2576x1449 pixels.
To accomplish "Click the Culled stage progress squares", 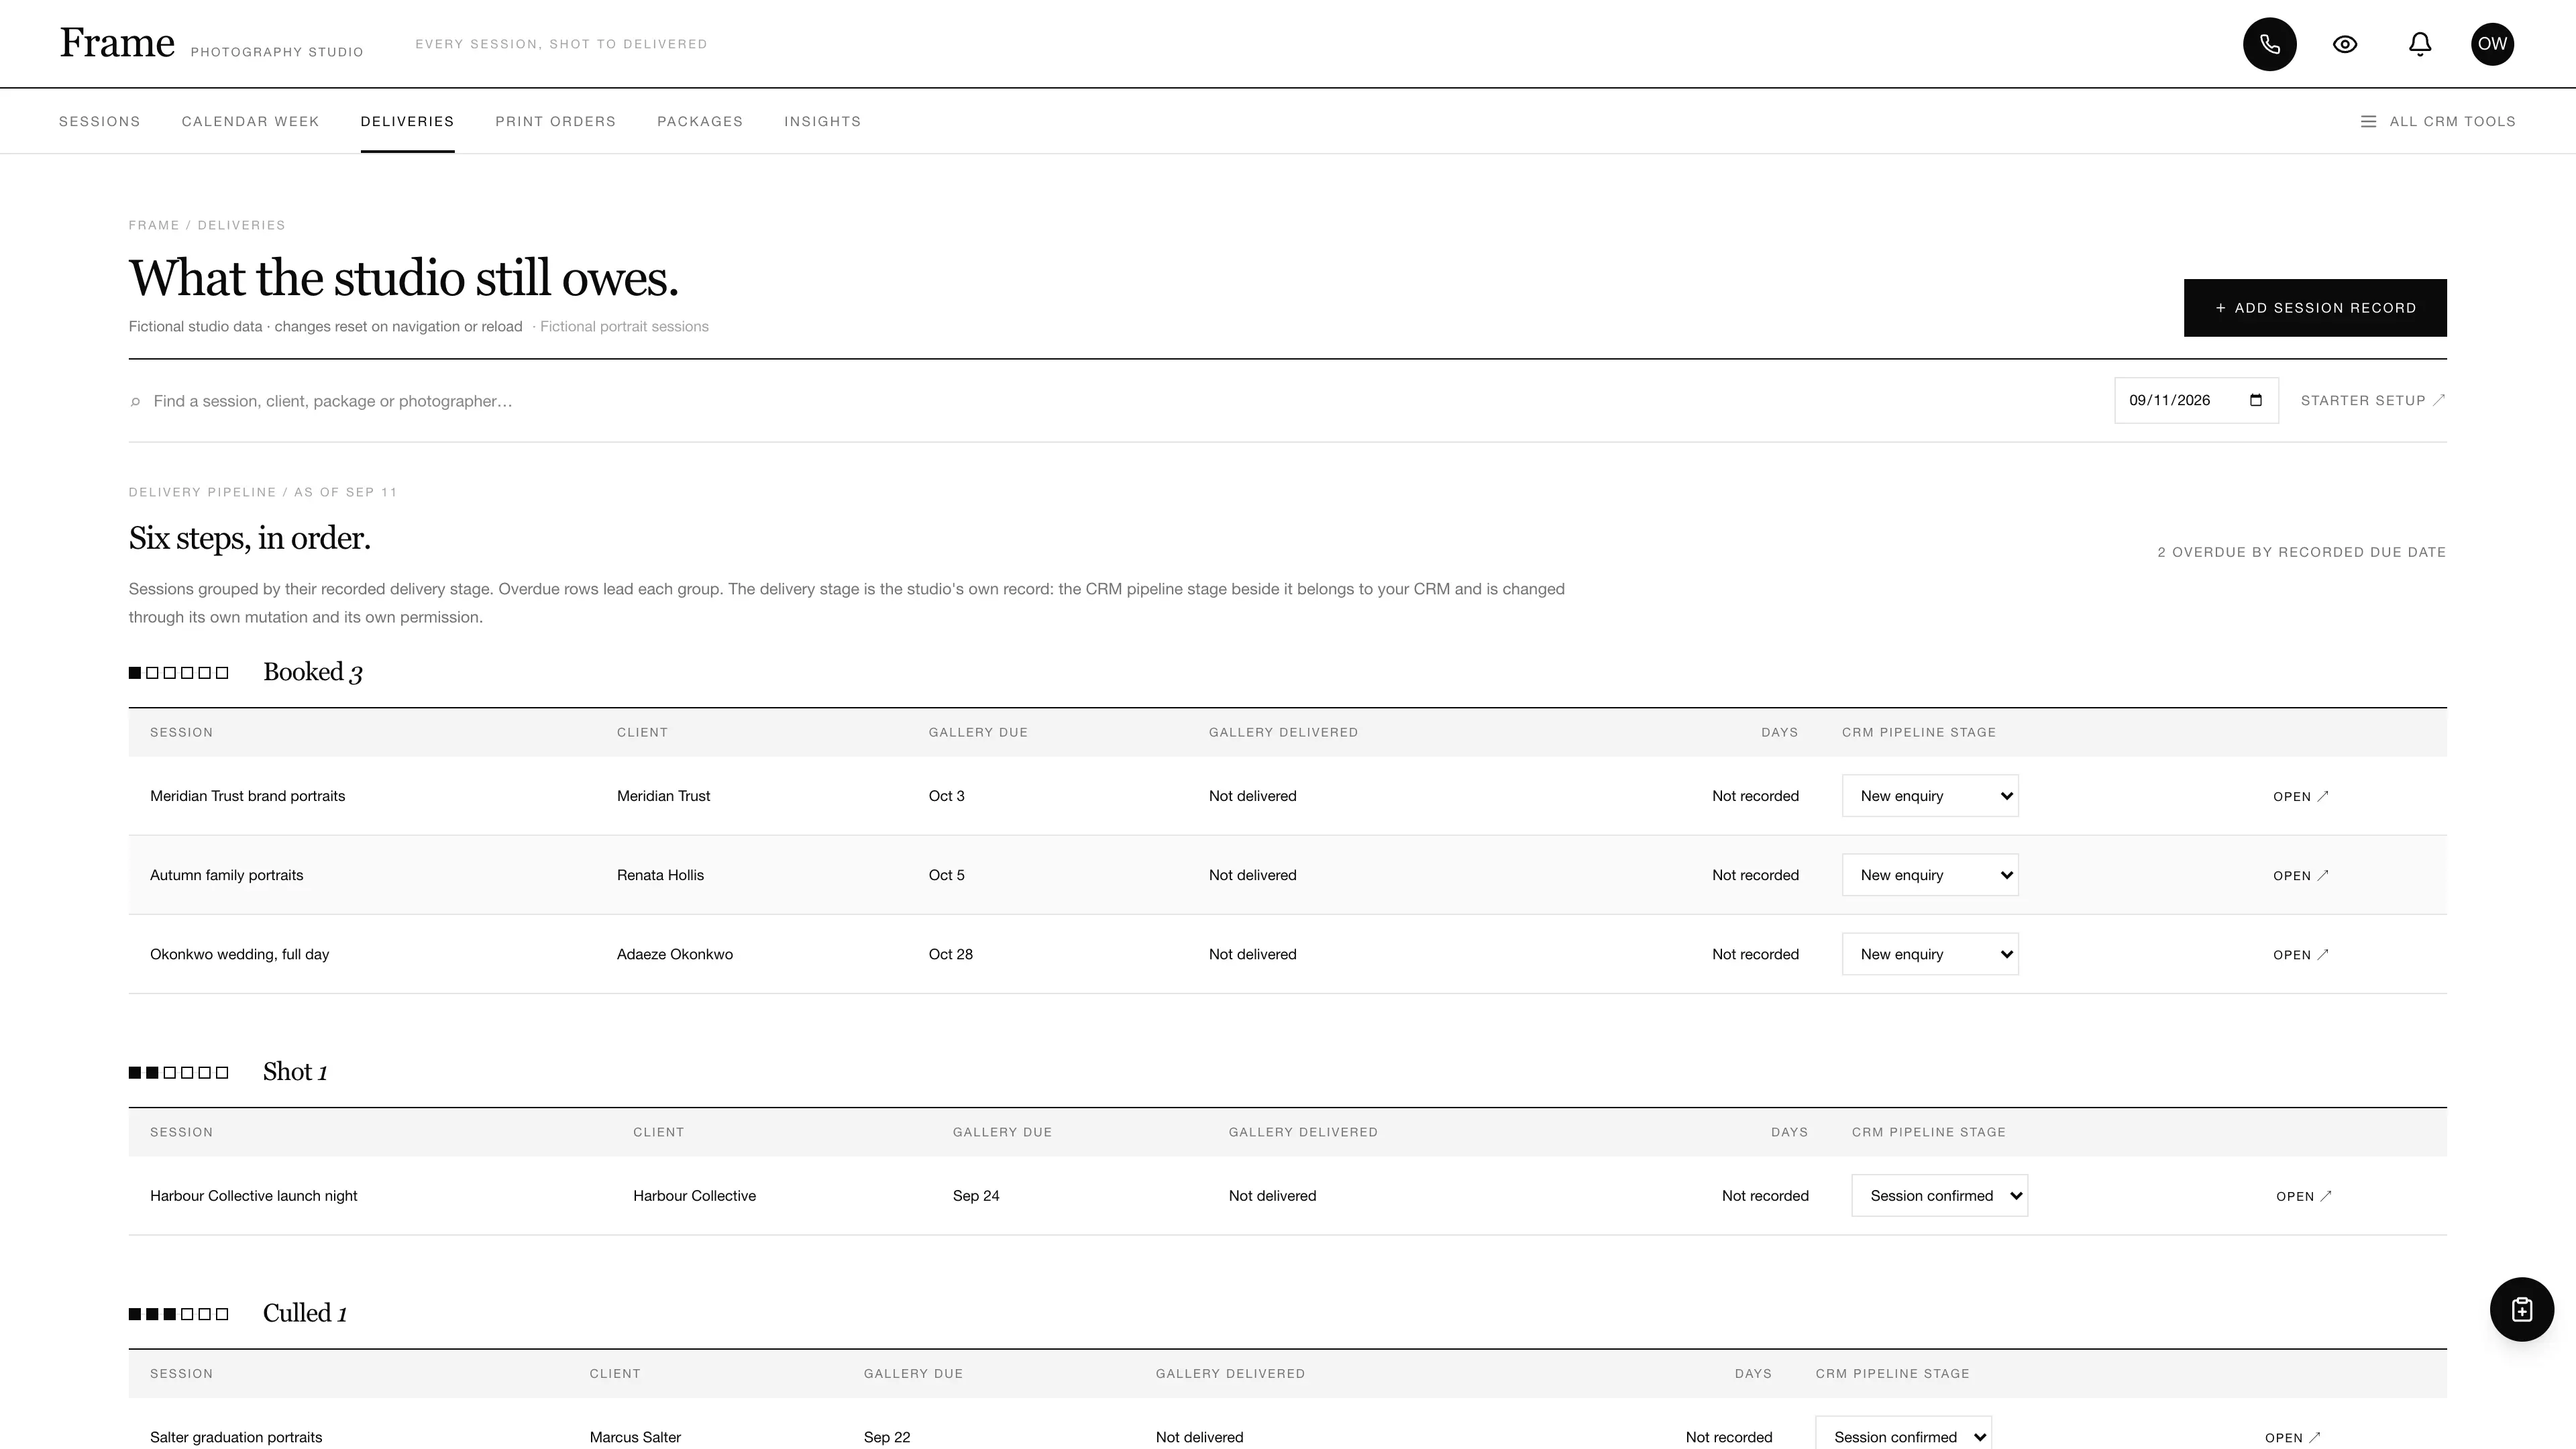I will click(x=179, y=1314).
